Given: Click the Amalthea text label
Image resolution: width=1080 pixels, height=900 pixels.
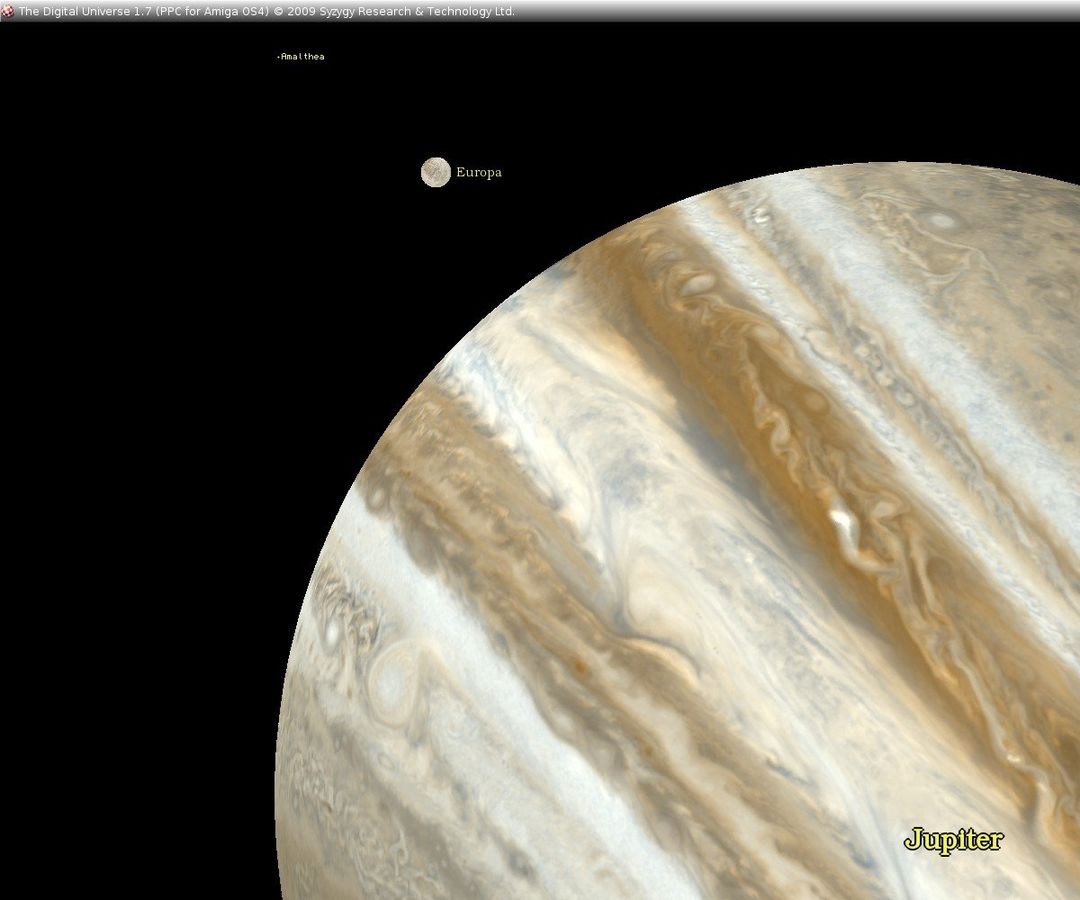Looking at the screenshot, I should click(303, 57).
